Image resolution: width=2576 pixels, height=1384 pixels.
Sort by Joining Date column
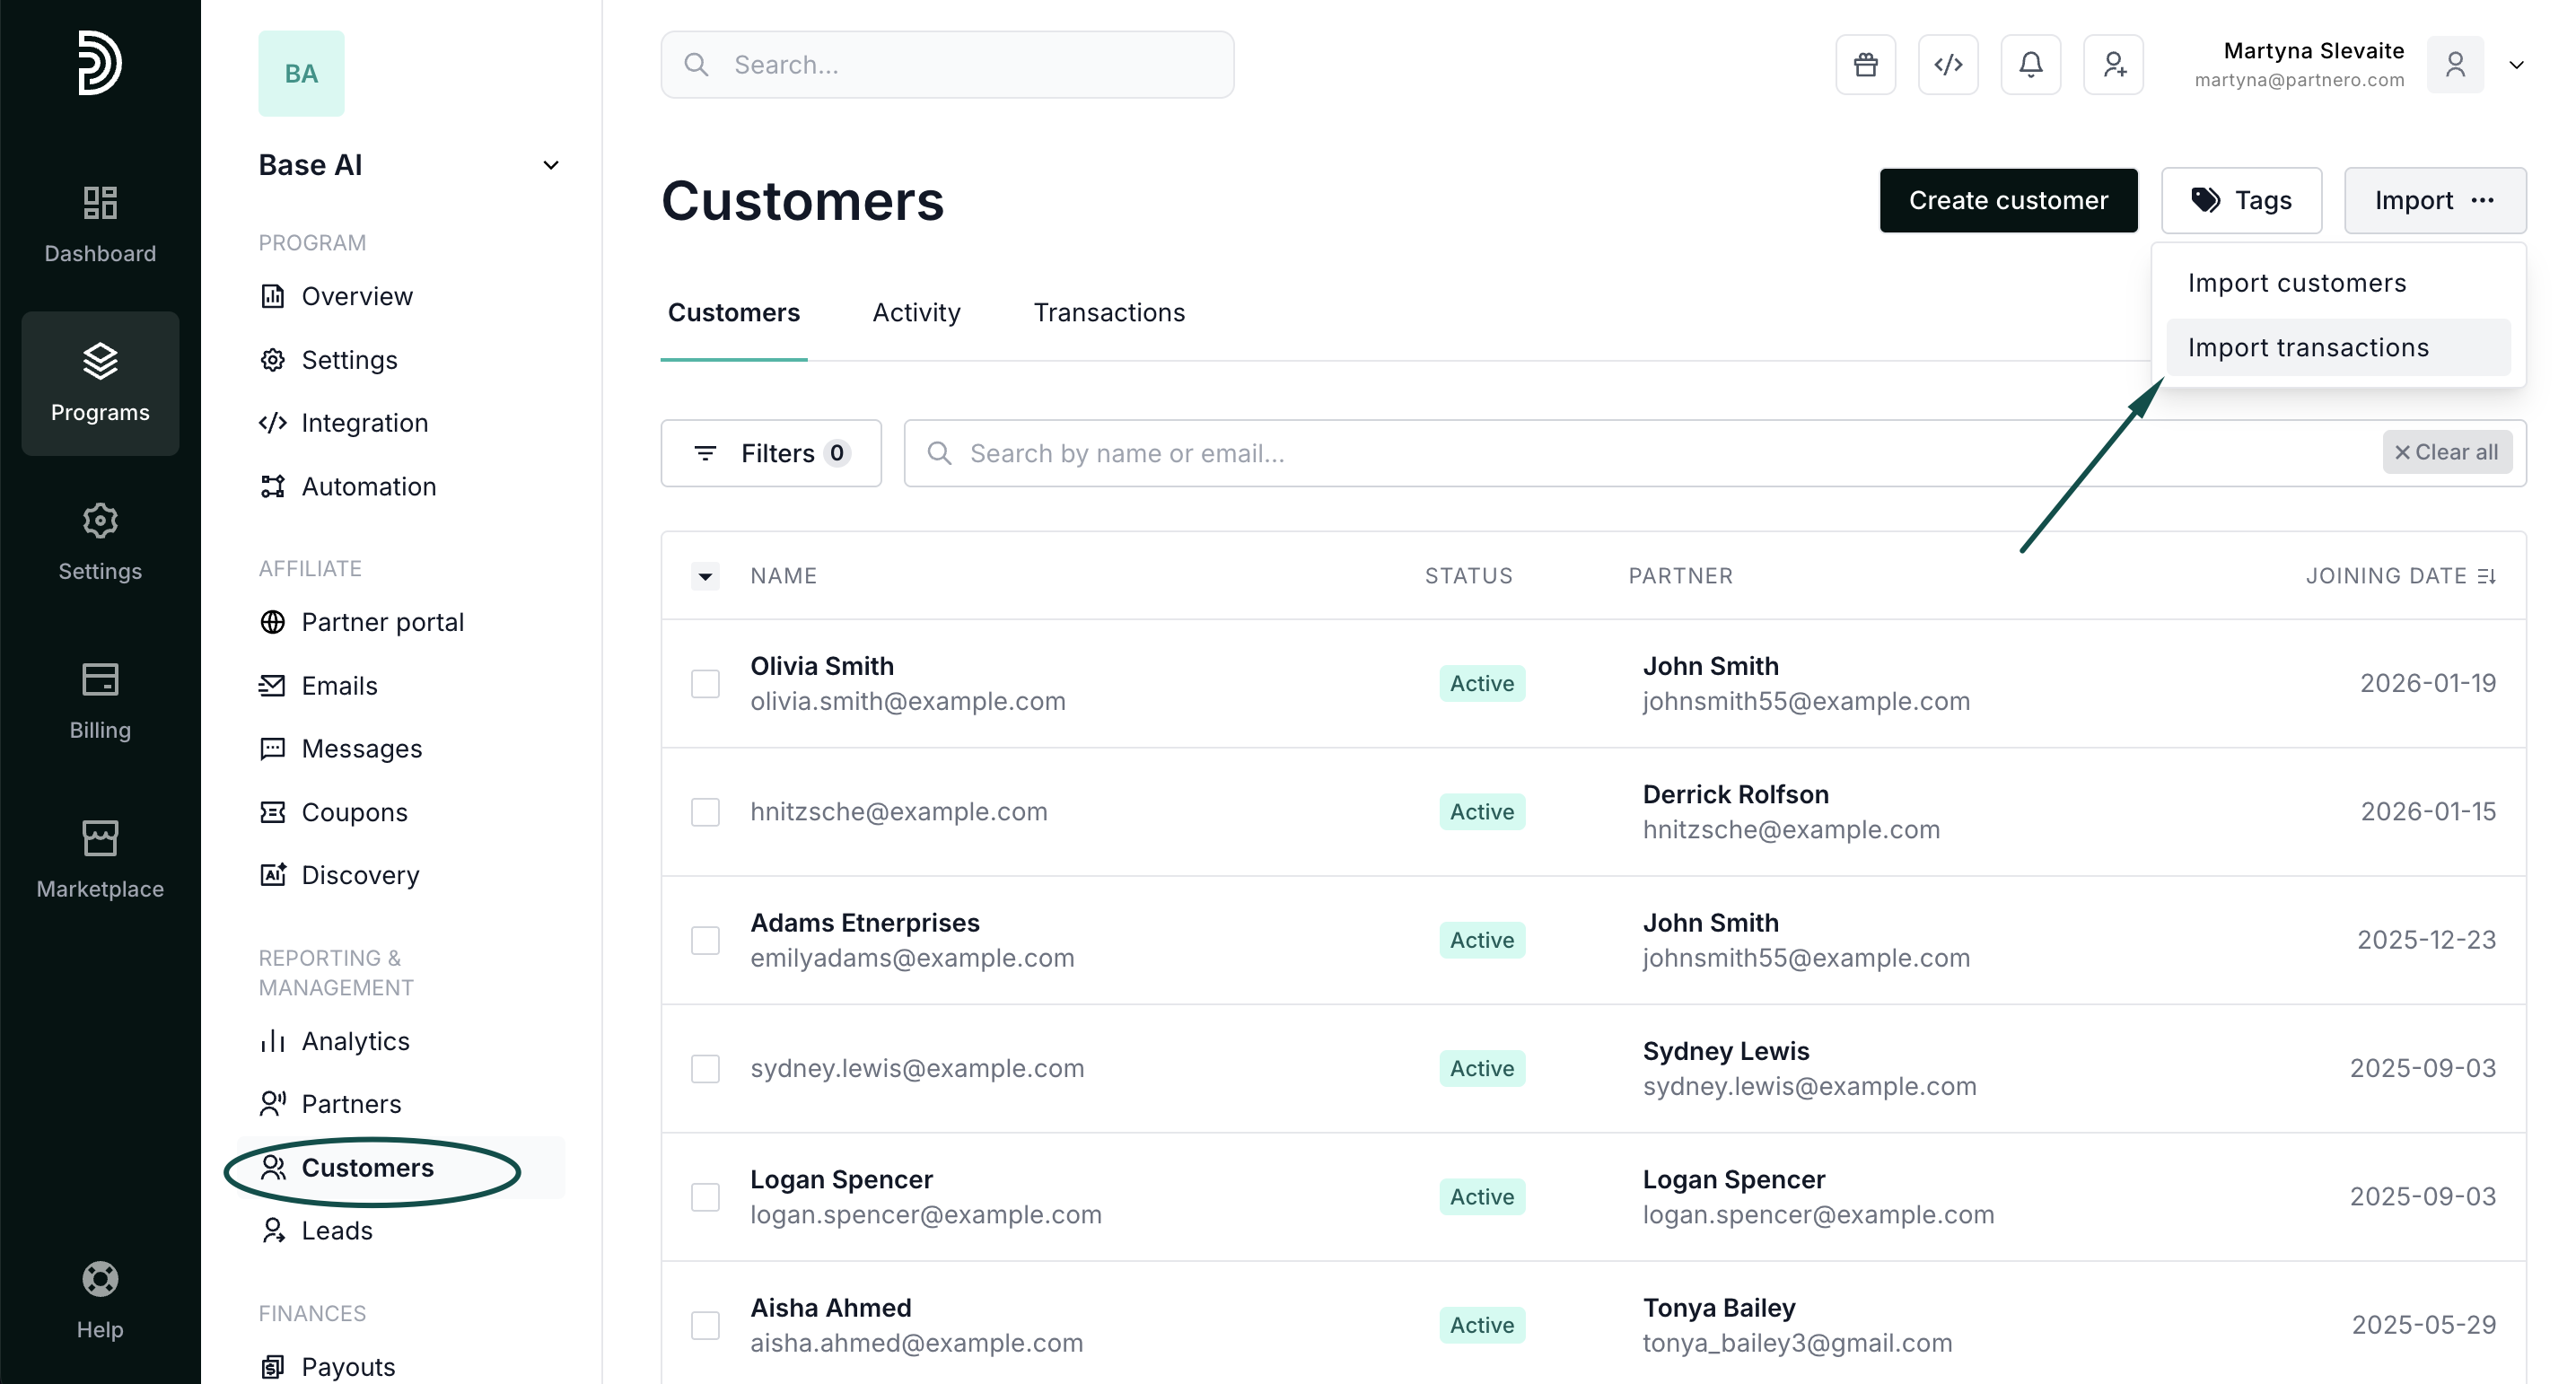(x=2400, y=576)
